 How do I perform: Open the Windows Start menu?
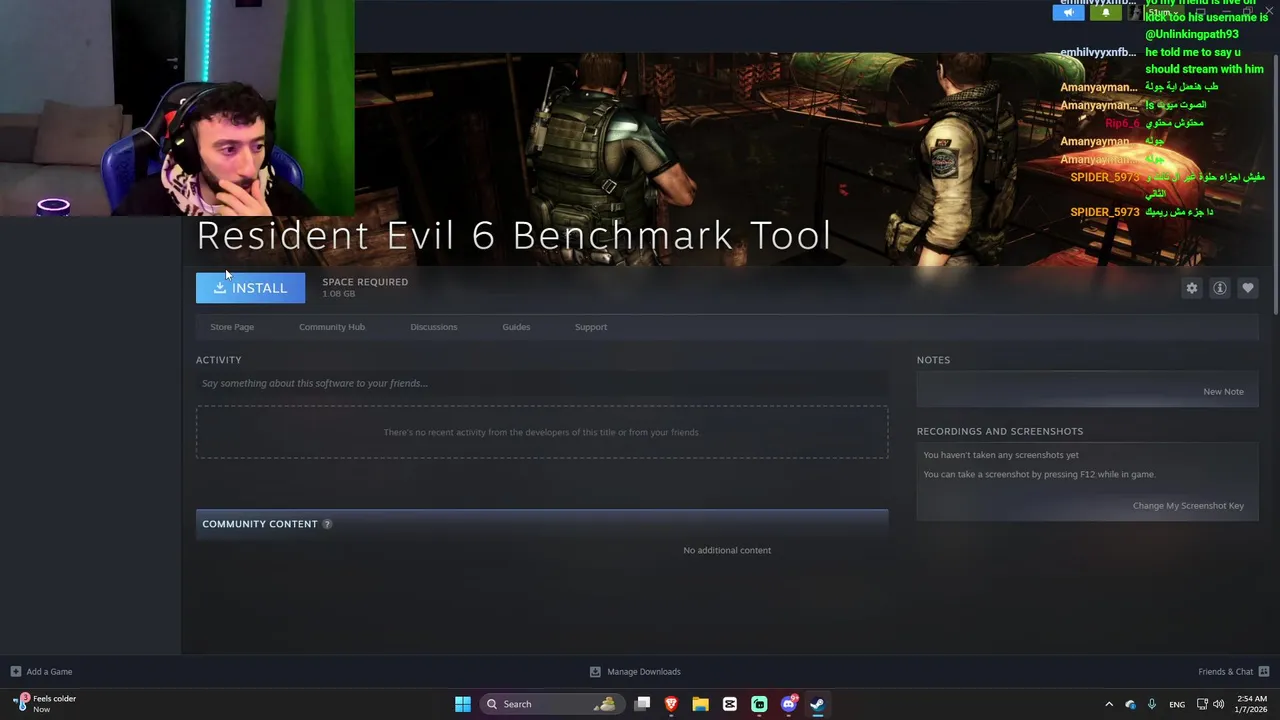[x=463, y=704]
